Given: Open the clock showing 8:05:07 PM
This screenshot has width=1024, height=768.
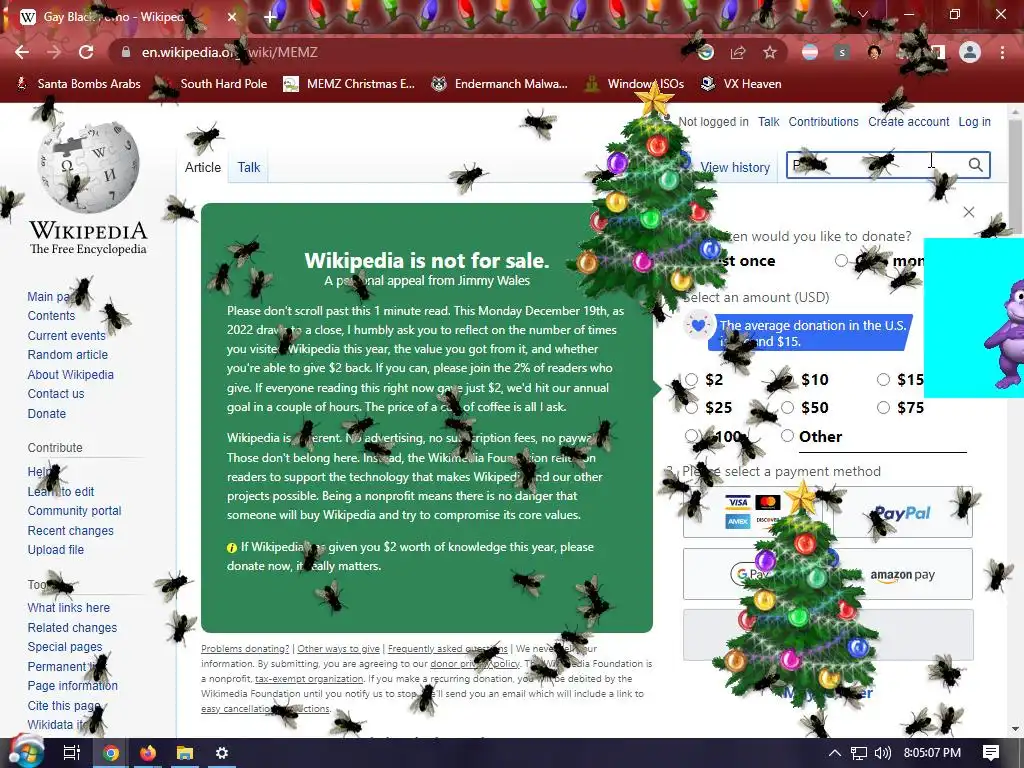Looking at the screenshot, I should coord(932,753).
